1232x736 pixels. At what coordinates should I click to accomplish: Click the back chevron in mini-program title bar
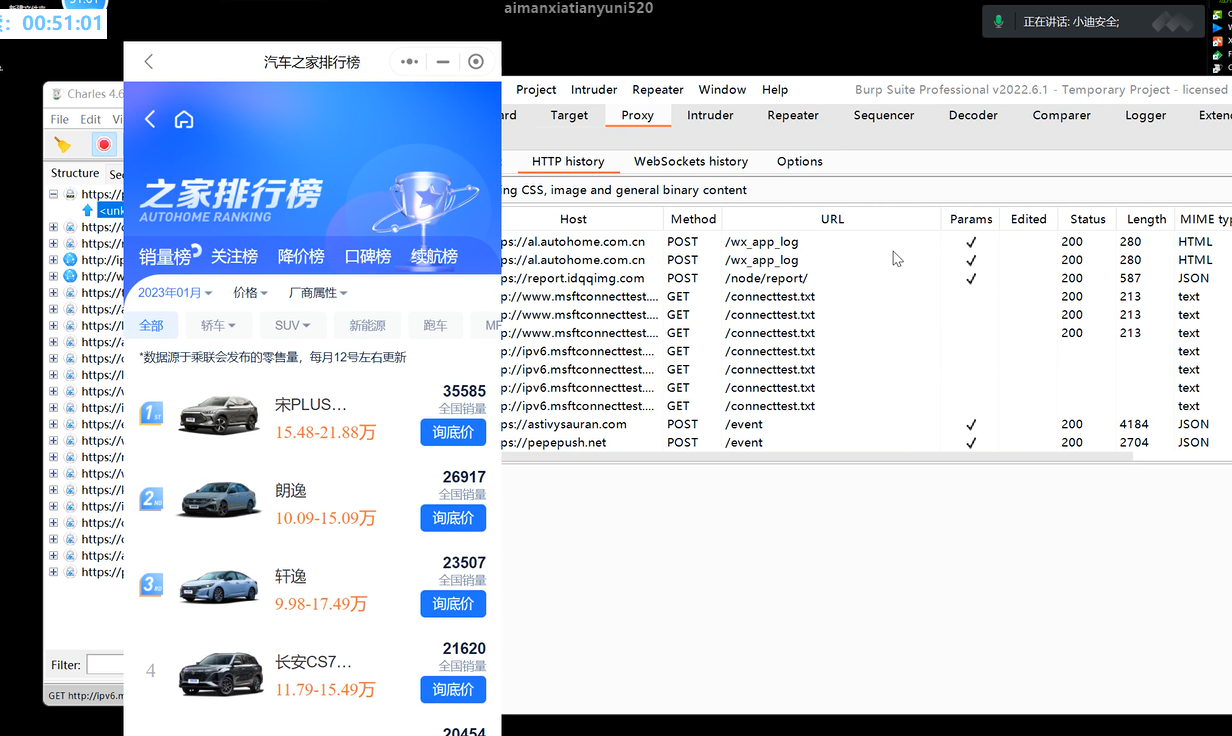click(x=149, y=62)
